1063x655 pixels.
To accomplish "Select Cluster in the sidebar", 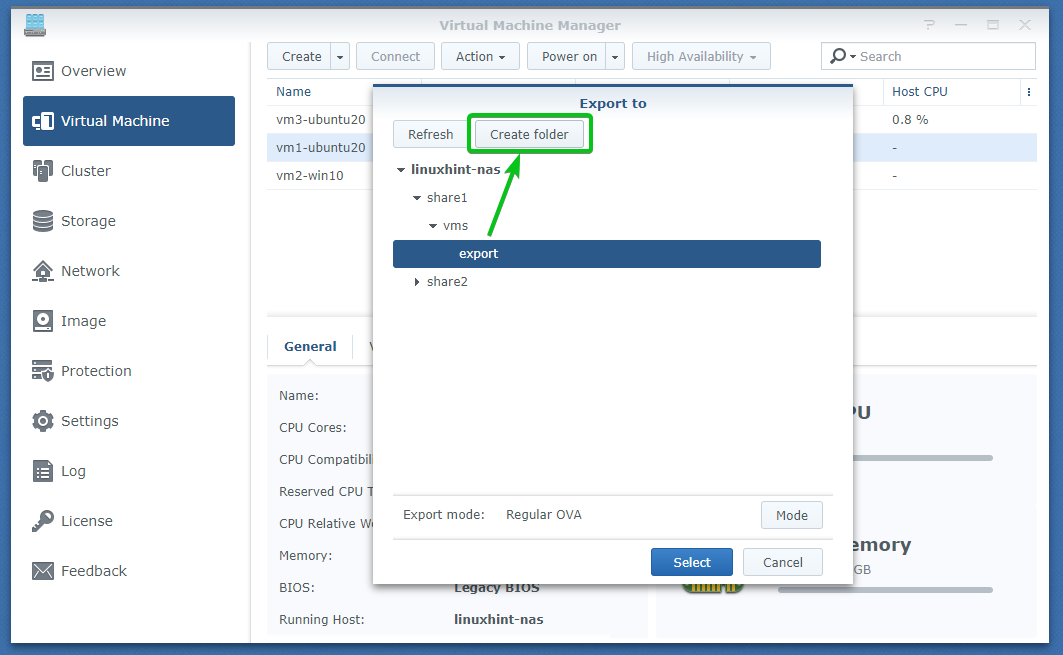I will pos(129,171).
